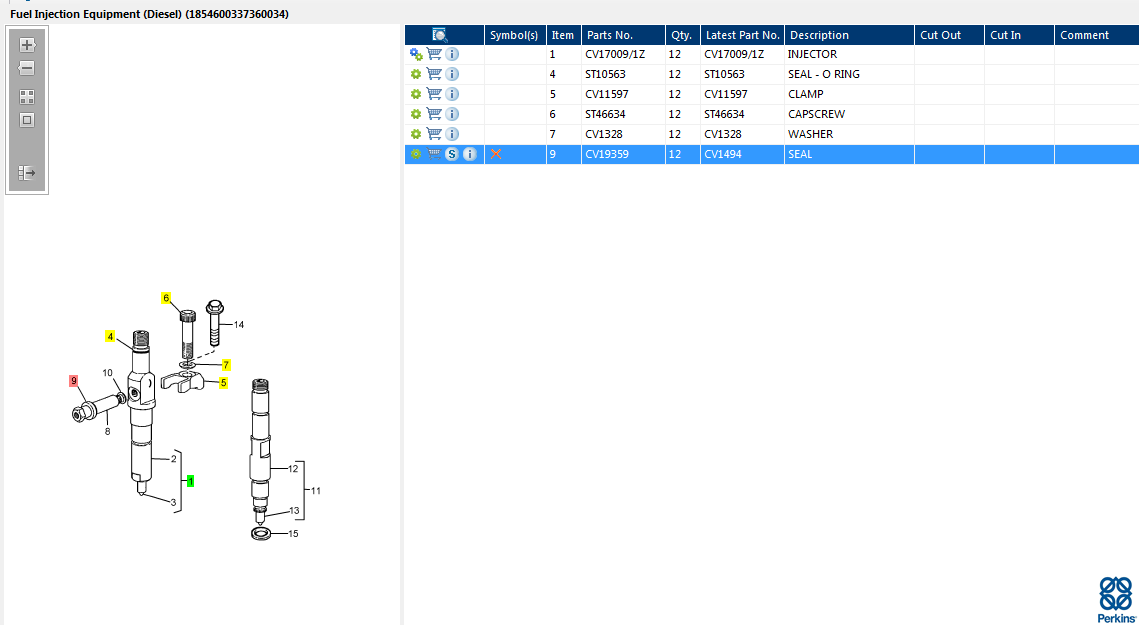Screen dimensions: 1139x625
Task: Show info for SEAL - O RING
Action: [x=452, y=74]
